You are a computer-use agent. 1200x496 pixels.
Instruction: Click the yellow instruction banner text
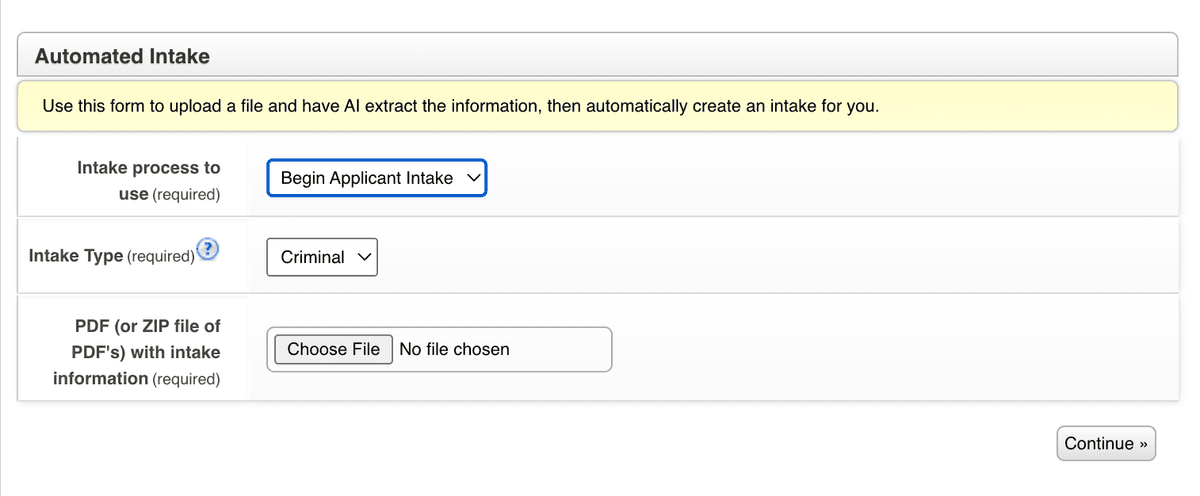(x=460, y=106)
